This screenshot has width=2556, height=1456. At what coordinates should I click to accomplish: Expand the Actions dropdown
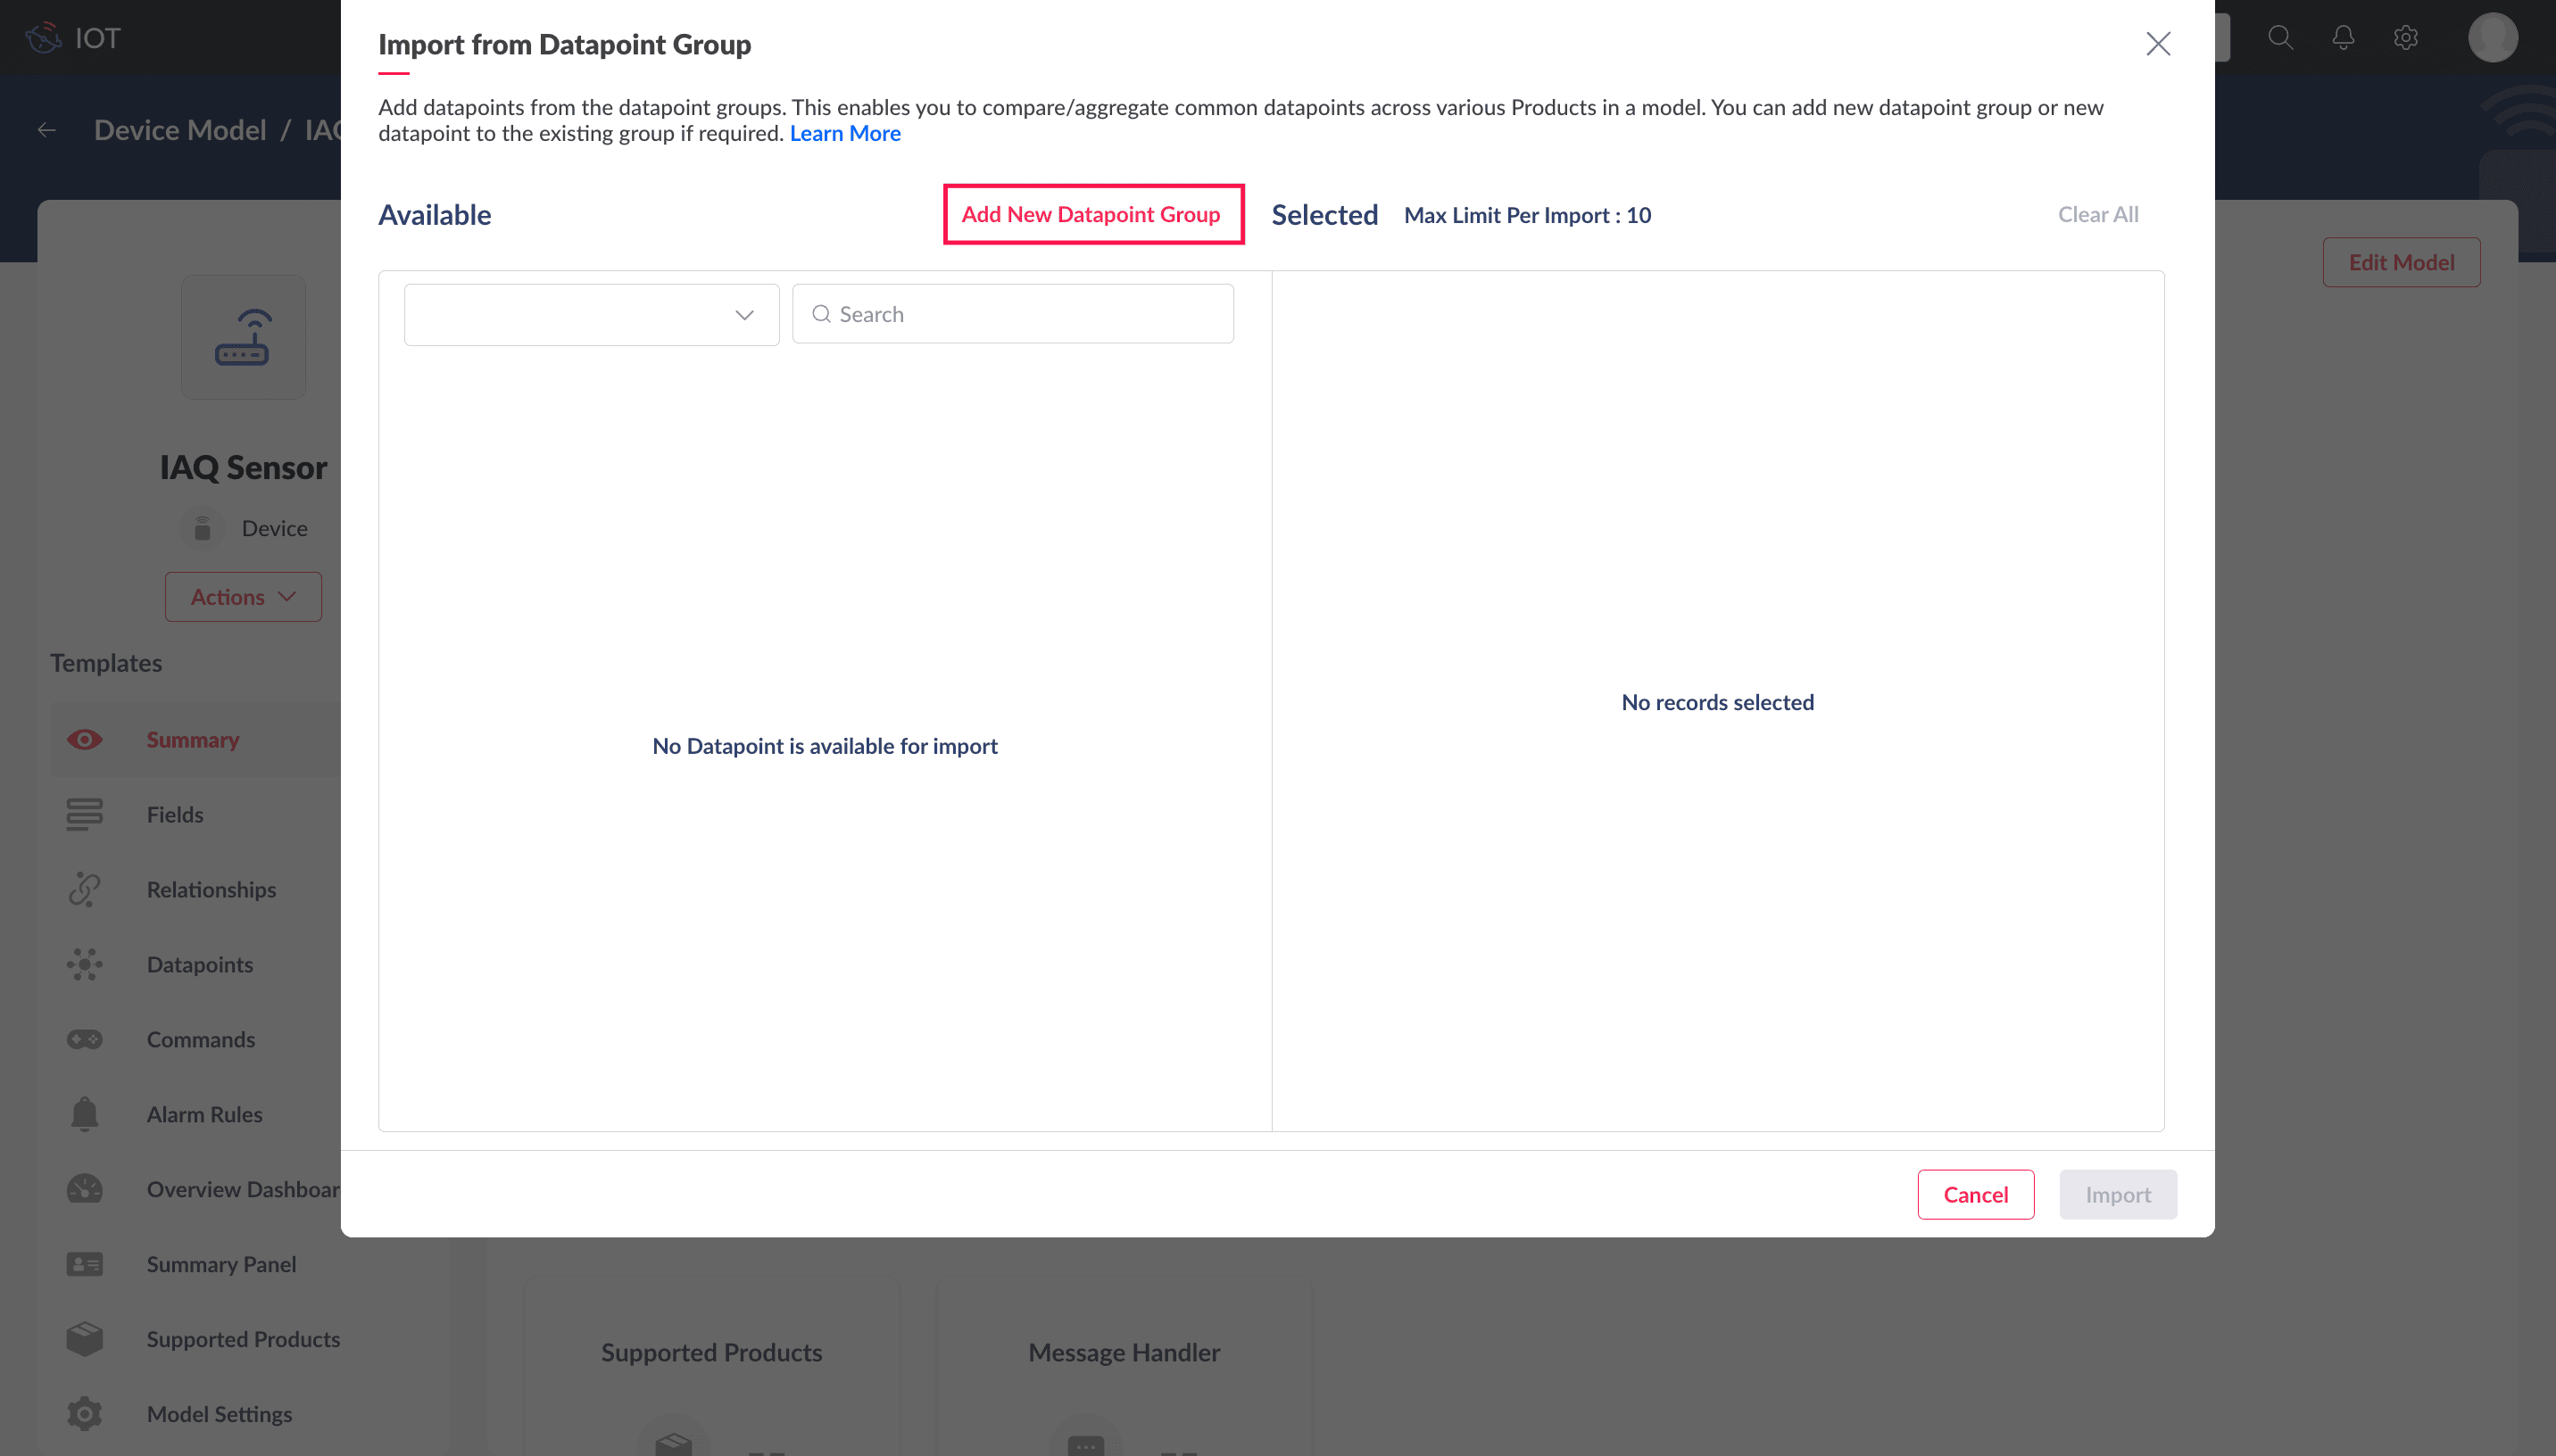click(x=243, y=596)
